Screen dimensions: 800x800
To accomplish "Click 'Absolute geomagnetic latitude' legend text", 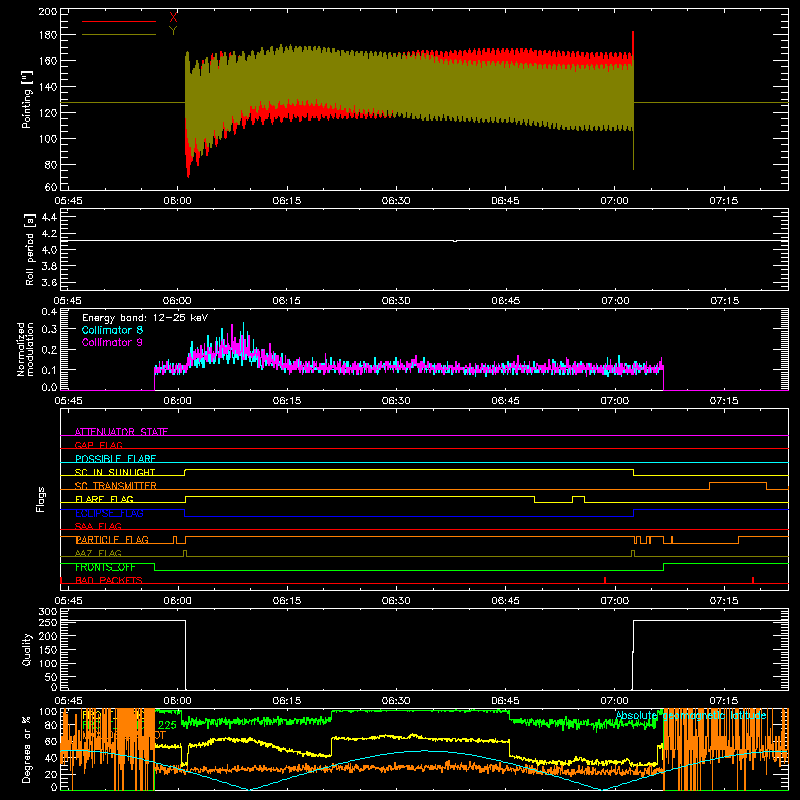I will pos(691,716).
